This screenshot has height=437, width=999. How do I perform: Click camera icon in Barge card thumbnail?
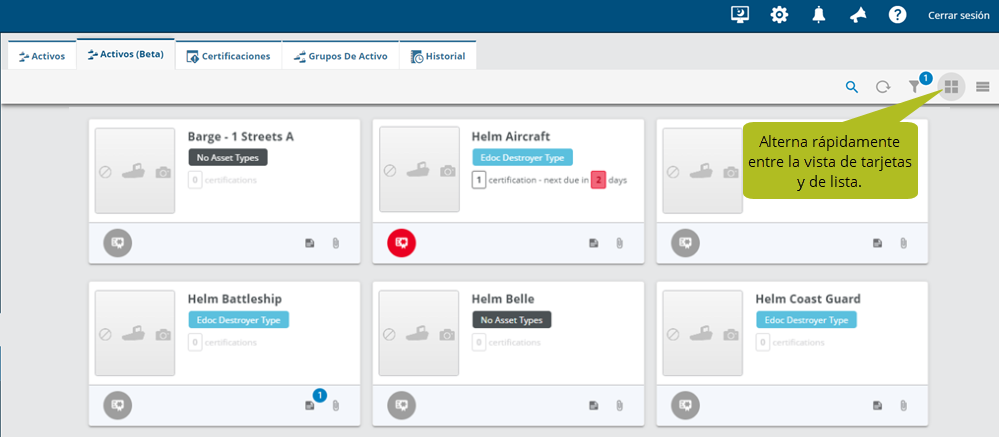coord(163,172)
